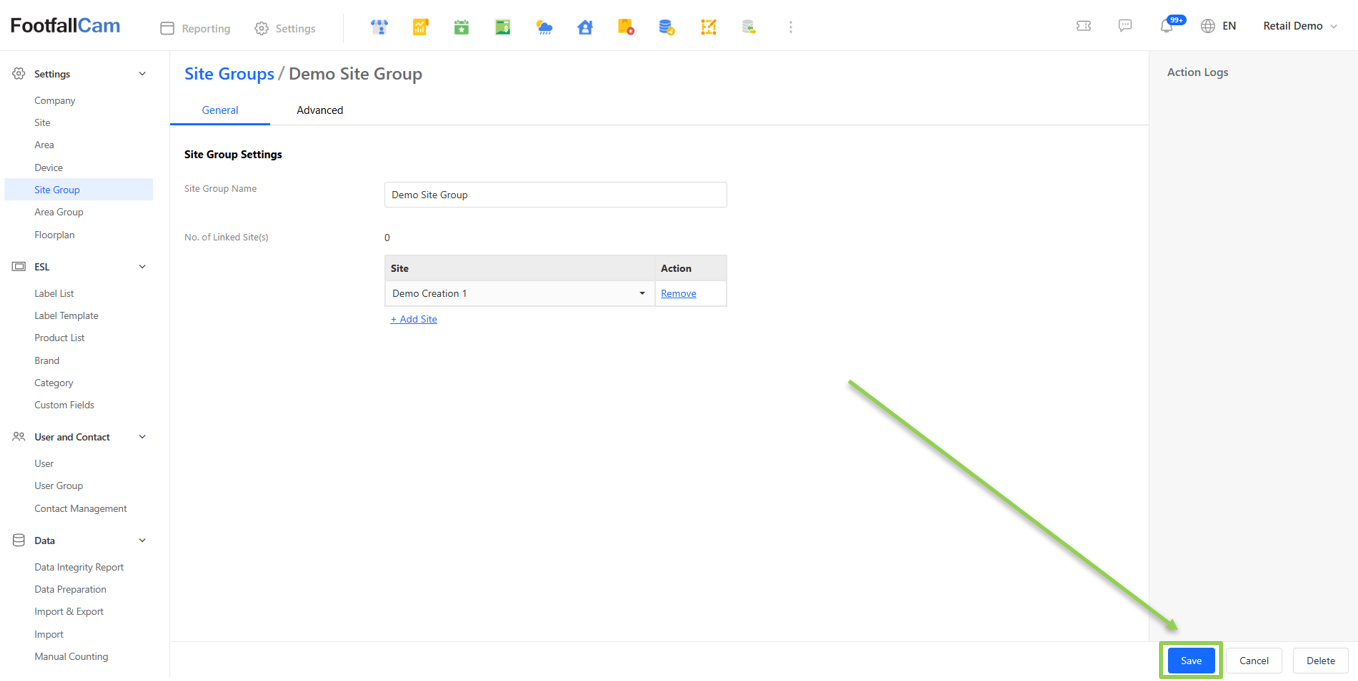The image size is (1358, 681).
Task: Open the blue house icon module
Action: point(585,28)
